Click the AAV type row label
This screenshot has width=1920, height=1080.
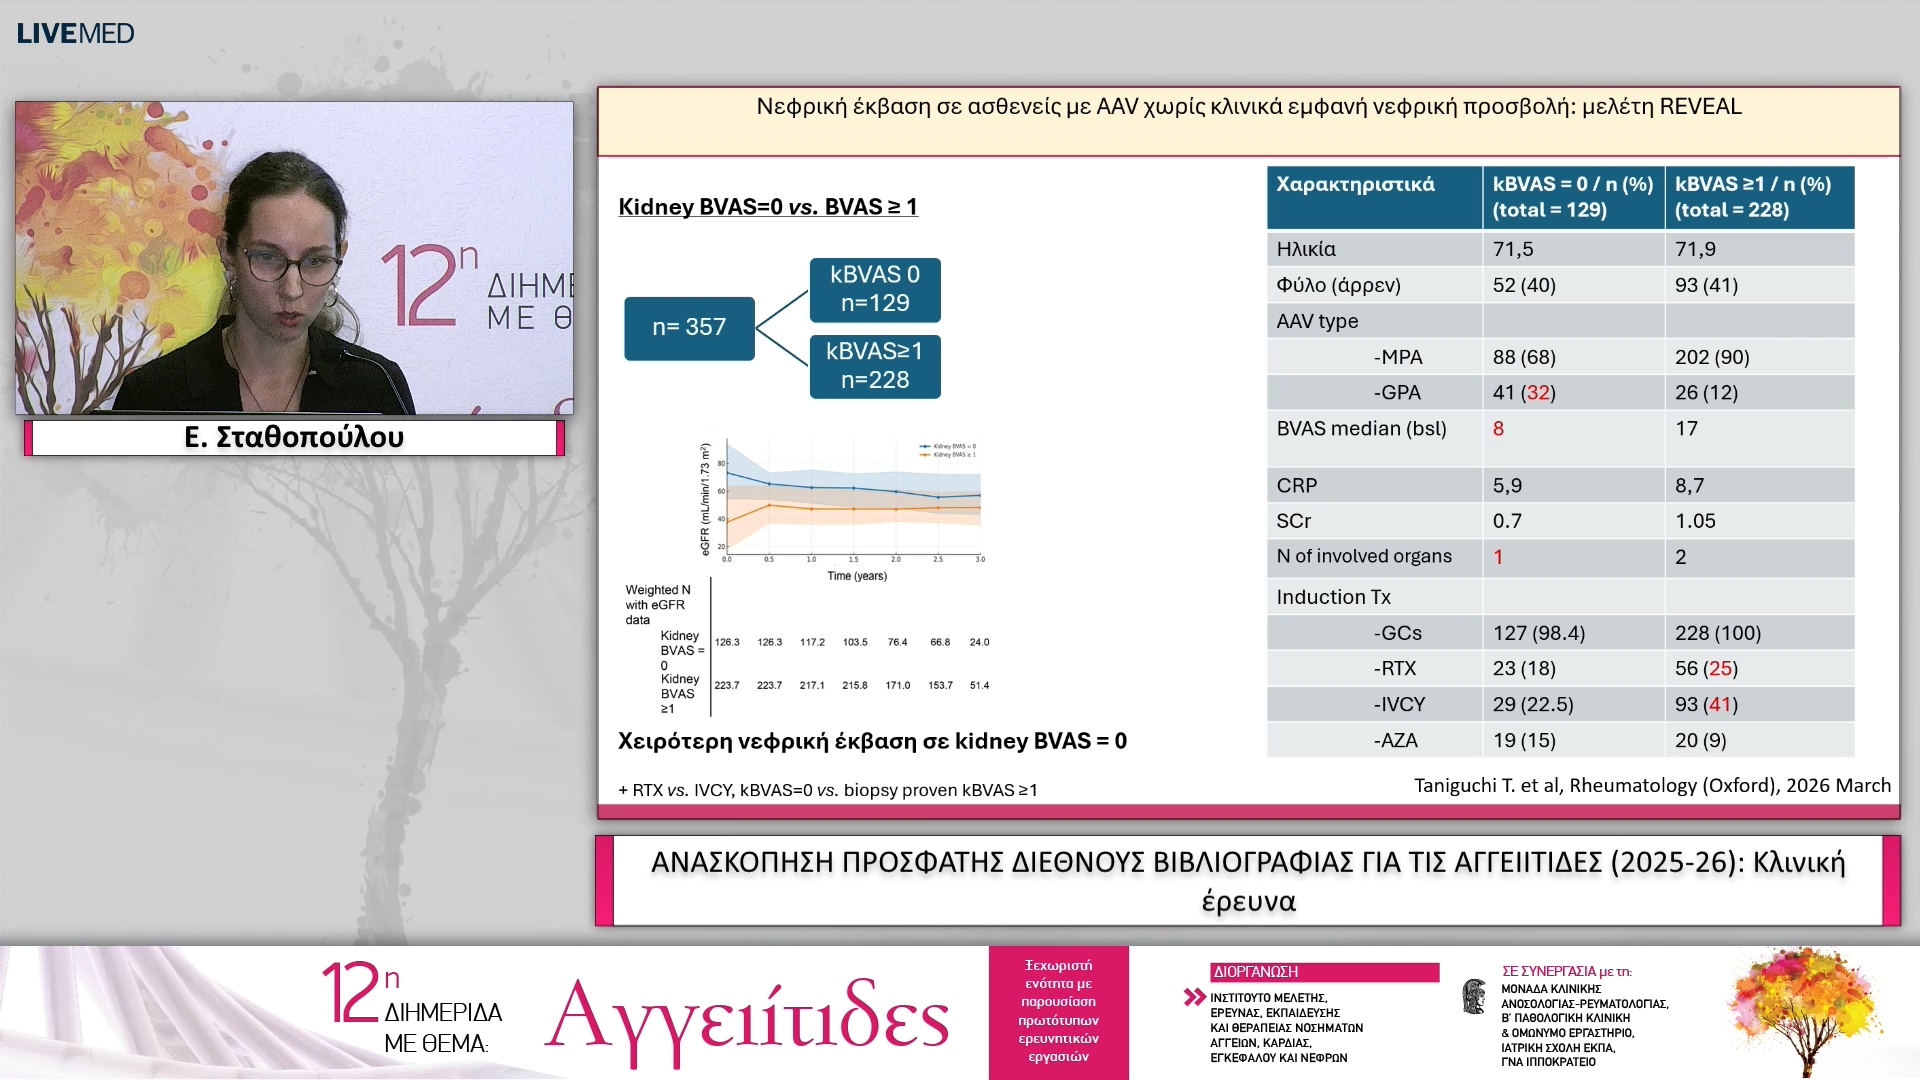coord(1317,321)
